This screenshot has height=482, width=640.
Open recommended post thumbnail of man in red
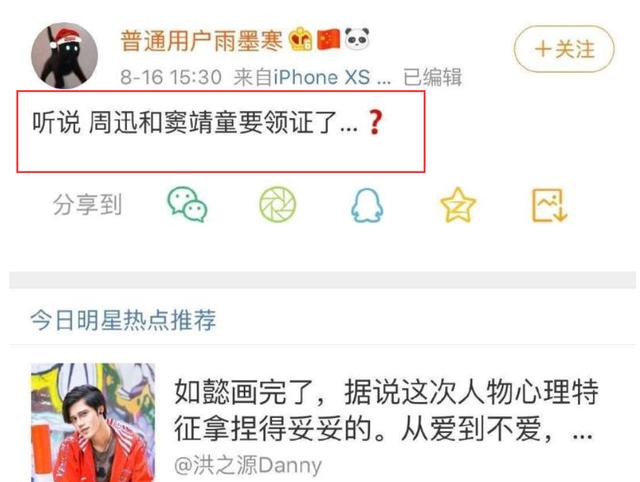[93, 422]
